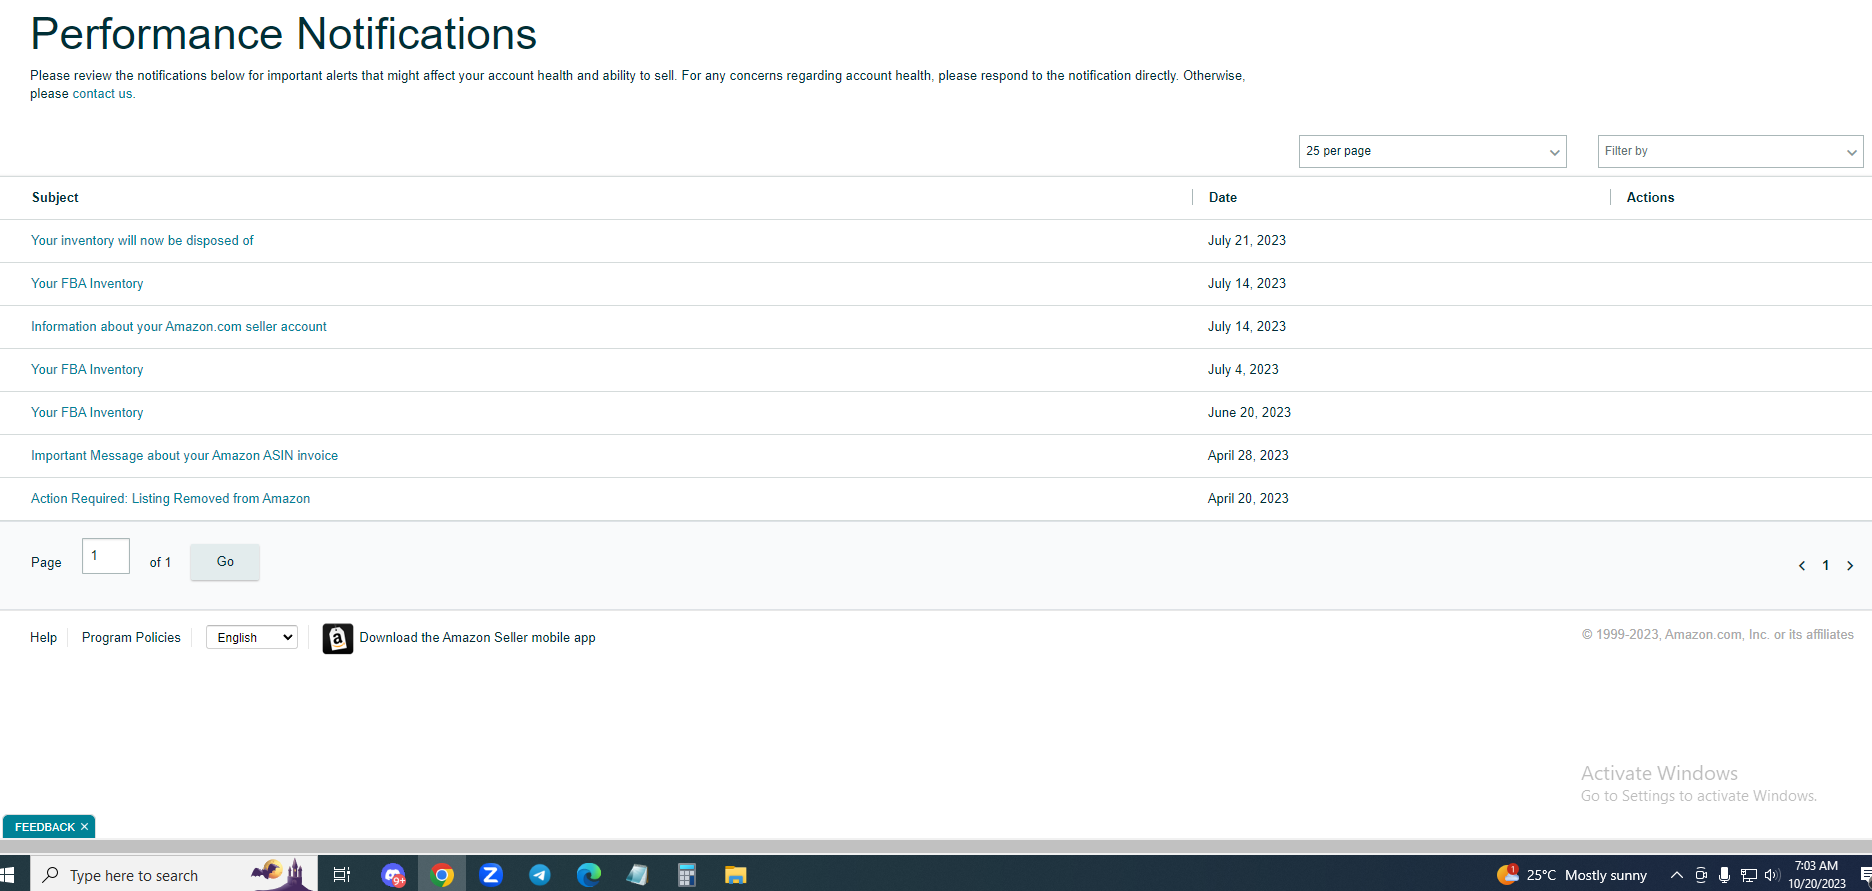The height and width of the screenshot is (891, 1872).
Task: Open the weather widget showing 25°C
Action: click(x=1572, y=875)
